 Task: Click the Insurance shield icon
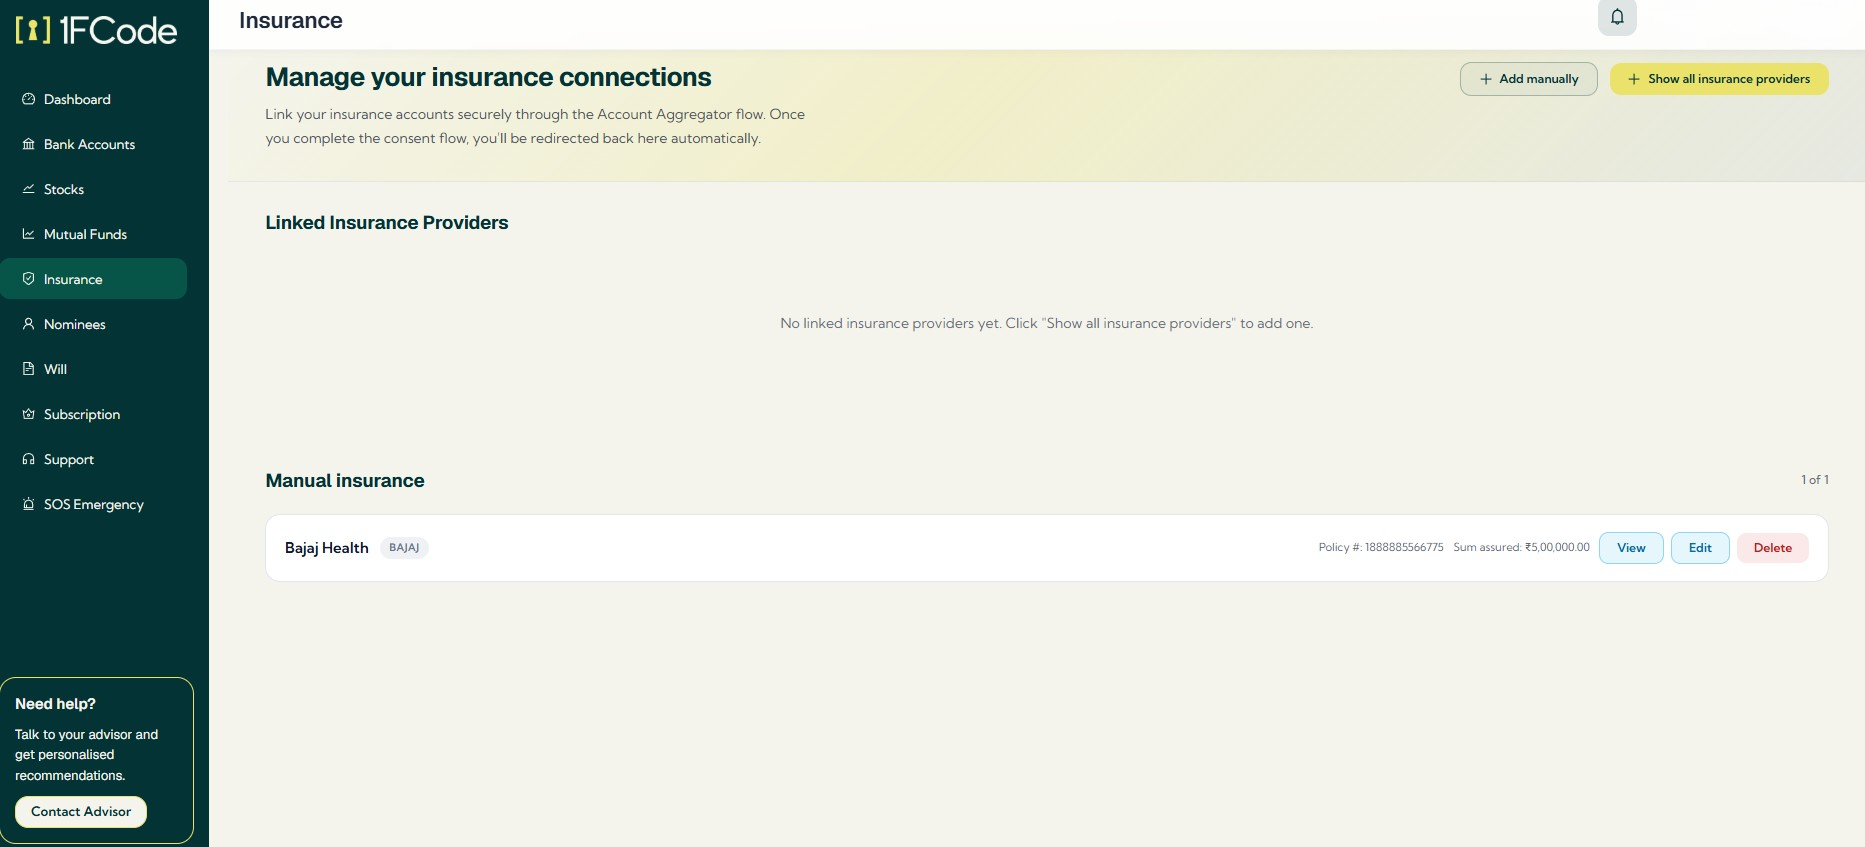coord(28,279)
